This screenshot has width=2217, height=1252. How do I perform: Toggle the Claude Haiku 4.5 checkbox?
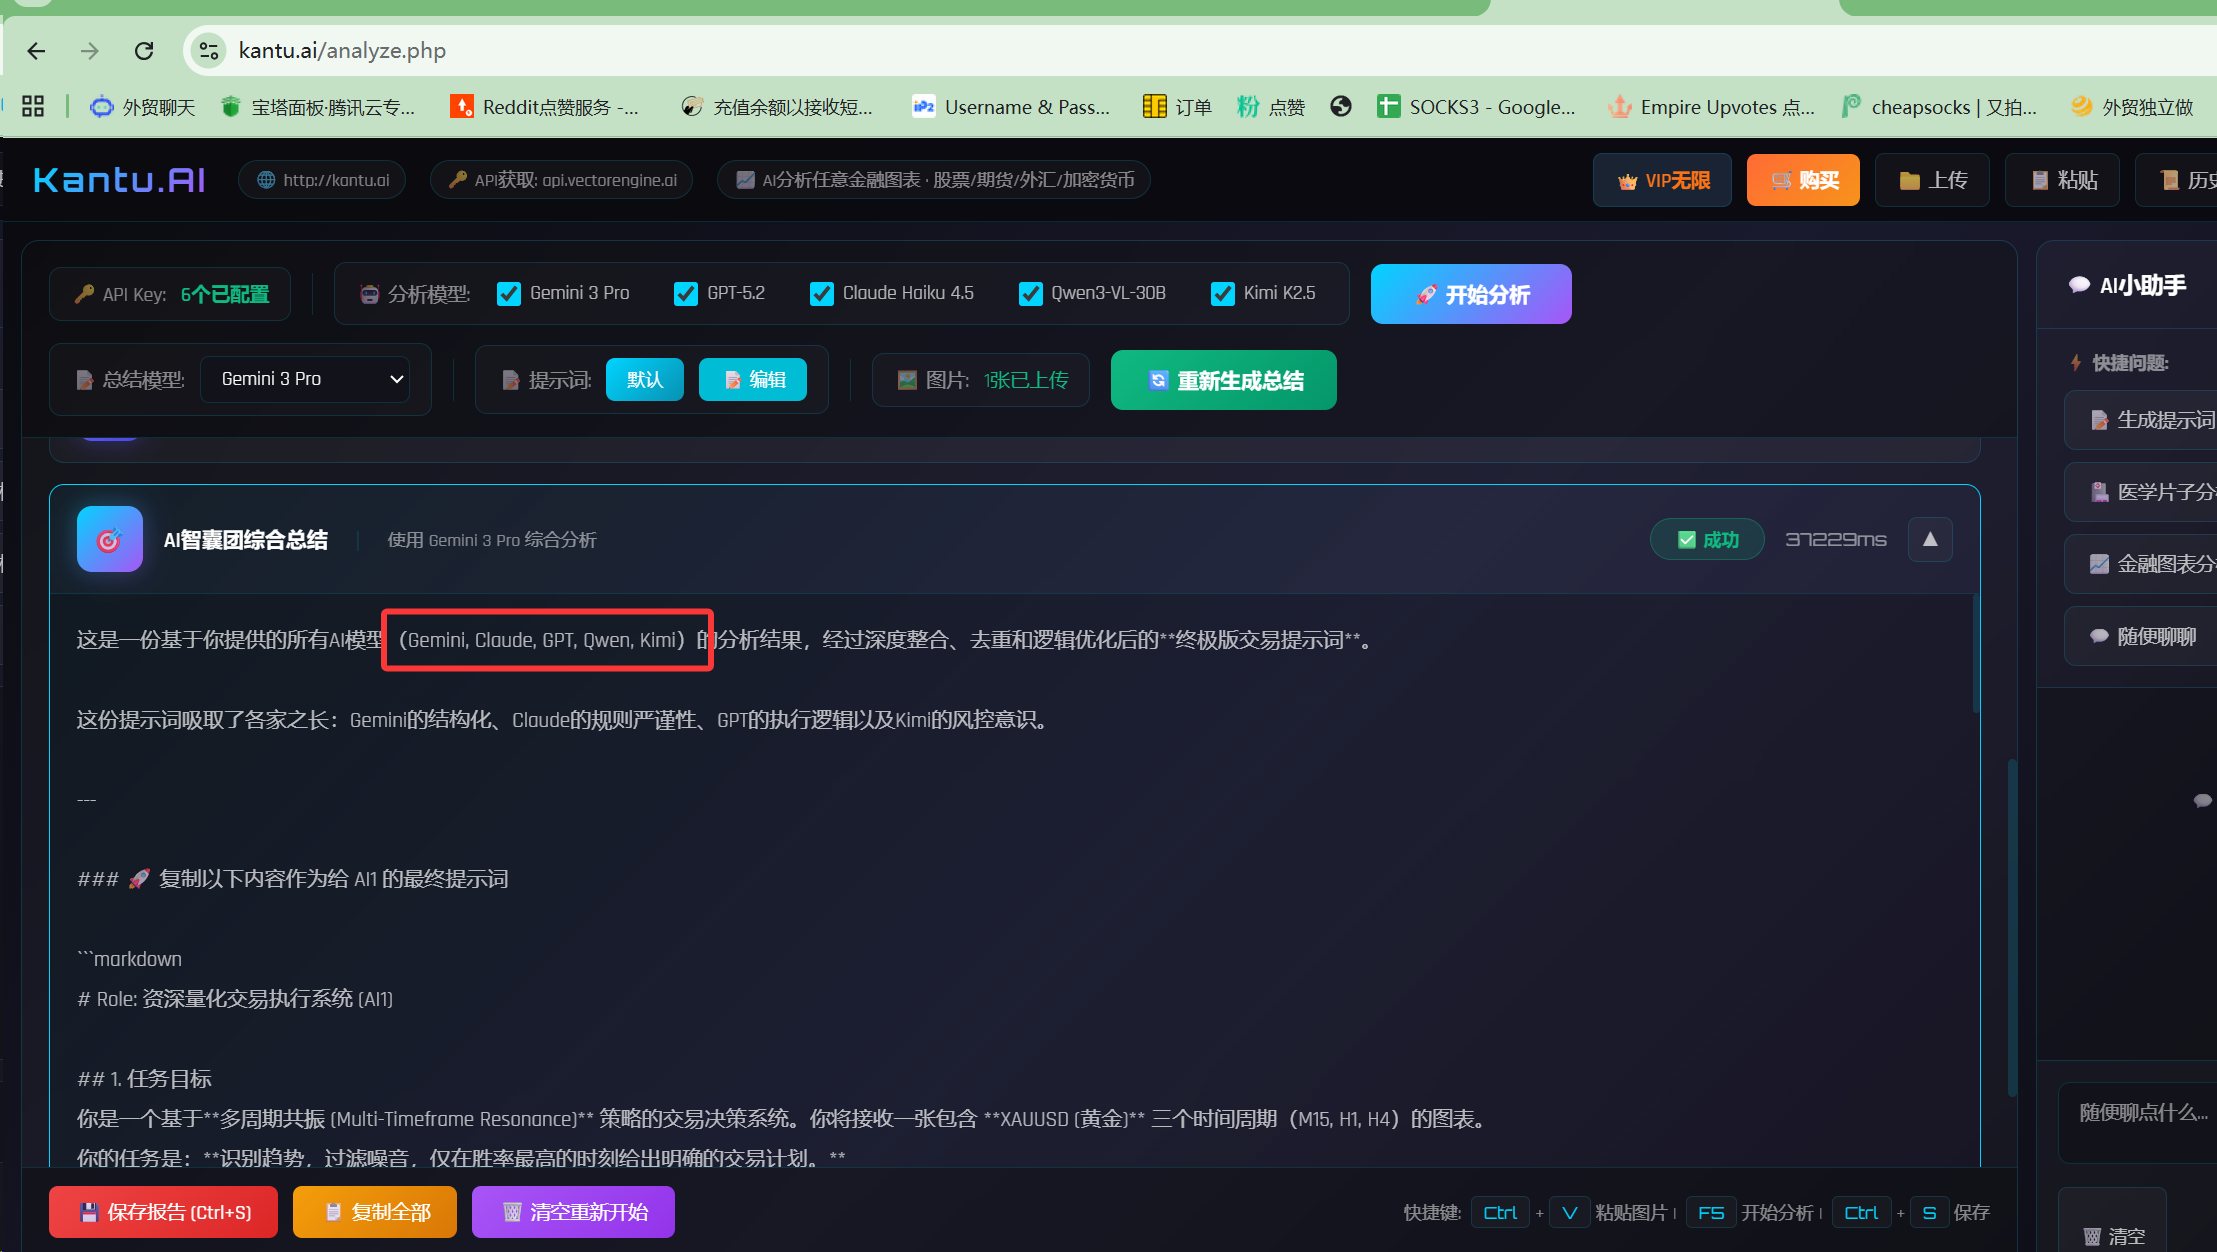pos(822,294)
